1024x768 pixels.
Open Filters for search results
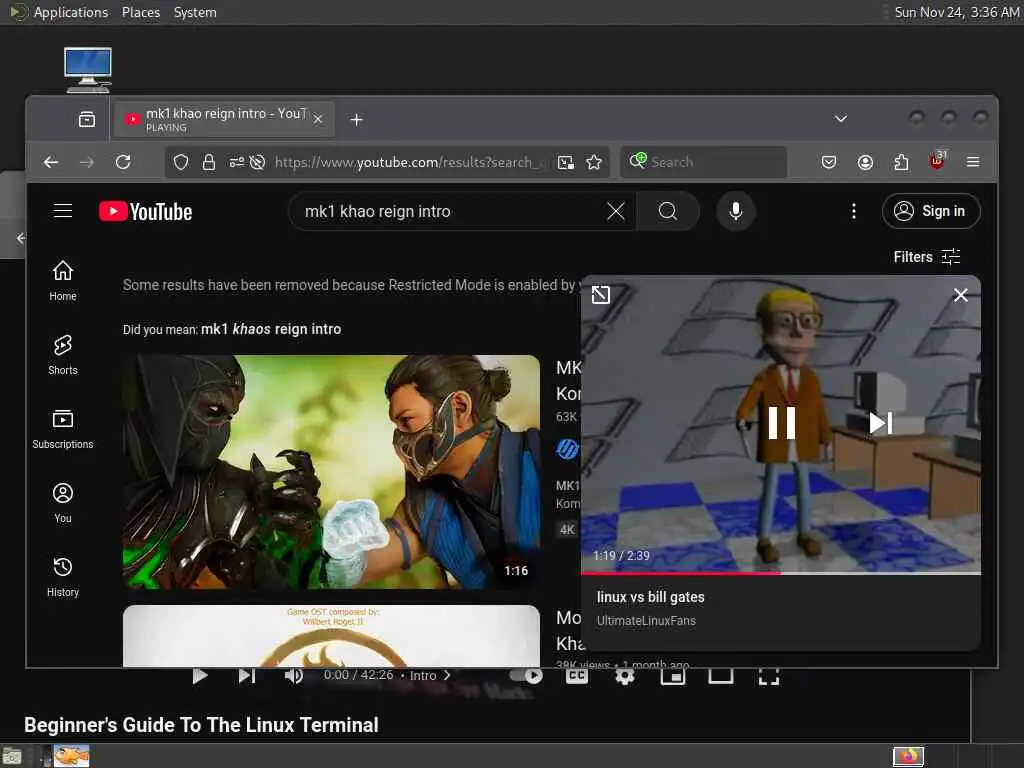pos(927,257)
